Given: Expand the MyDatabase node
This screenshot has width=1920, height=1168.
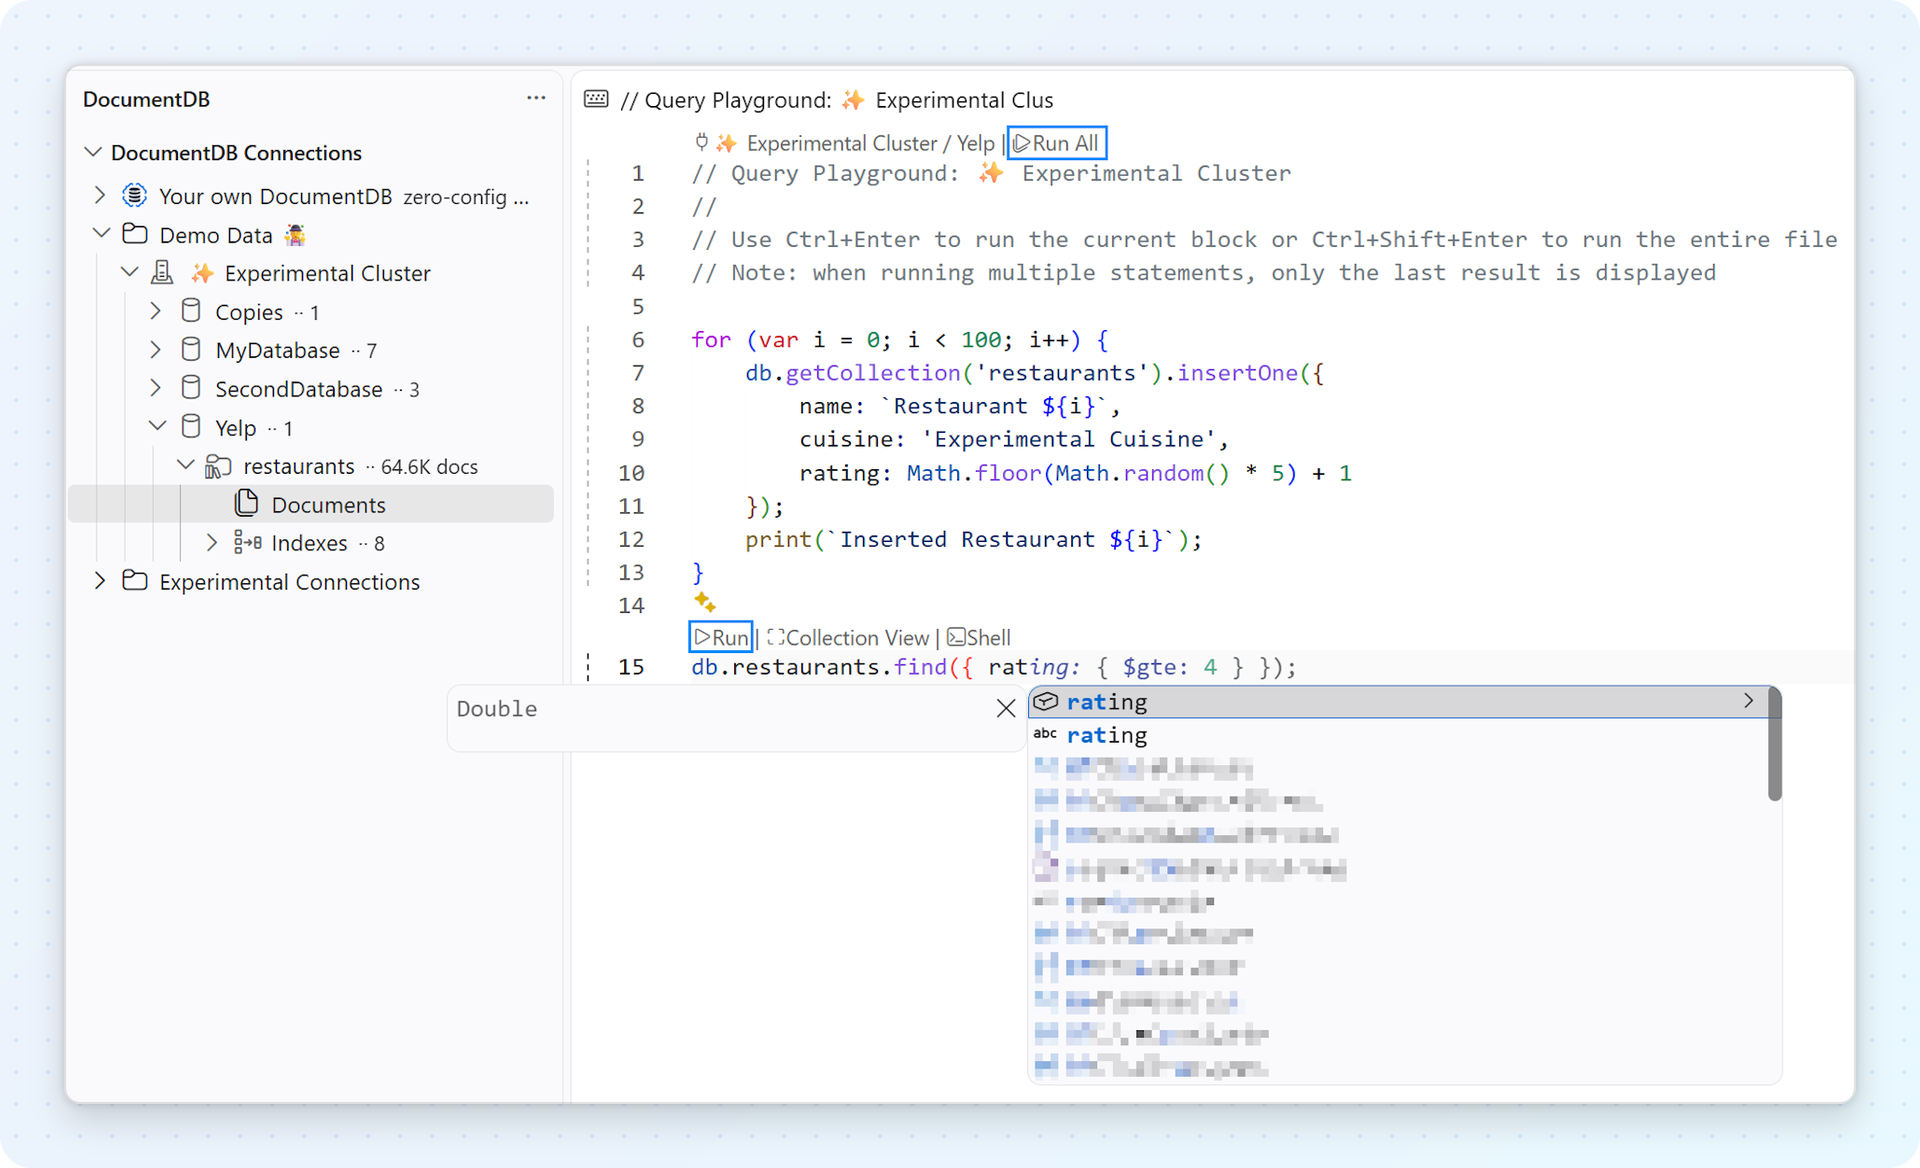Looking at the screenshot, I should (155, 350).
